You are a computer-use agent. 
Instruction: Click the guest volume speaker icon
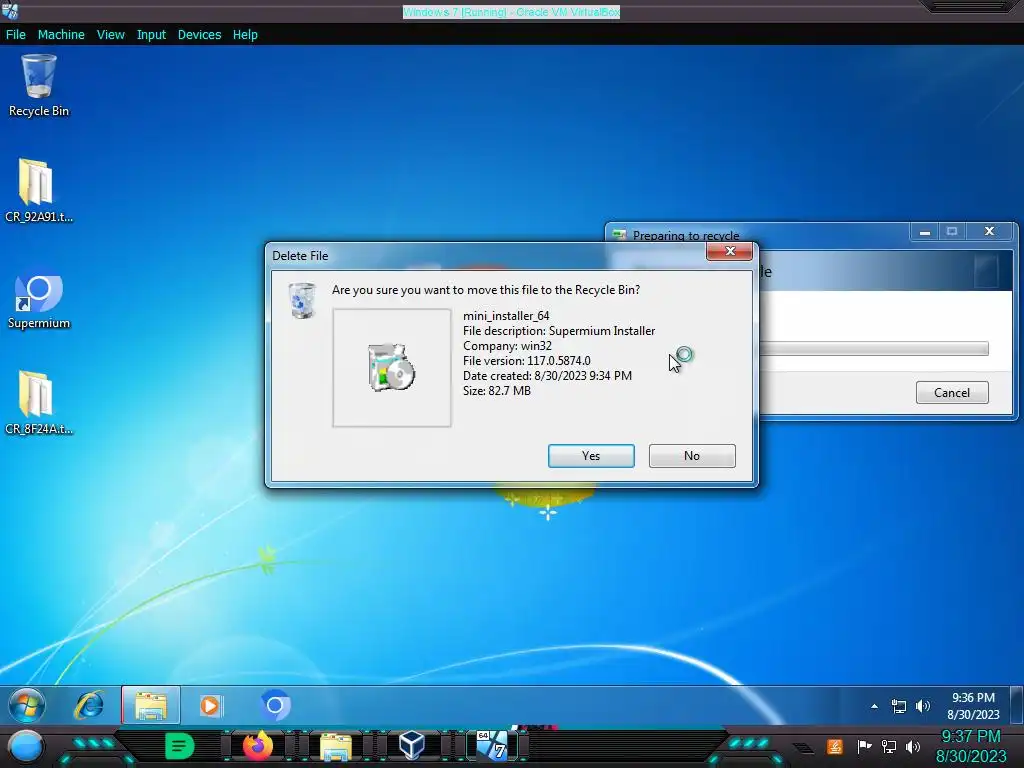(x=923, y=706)
